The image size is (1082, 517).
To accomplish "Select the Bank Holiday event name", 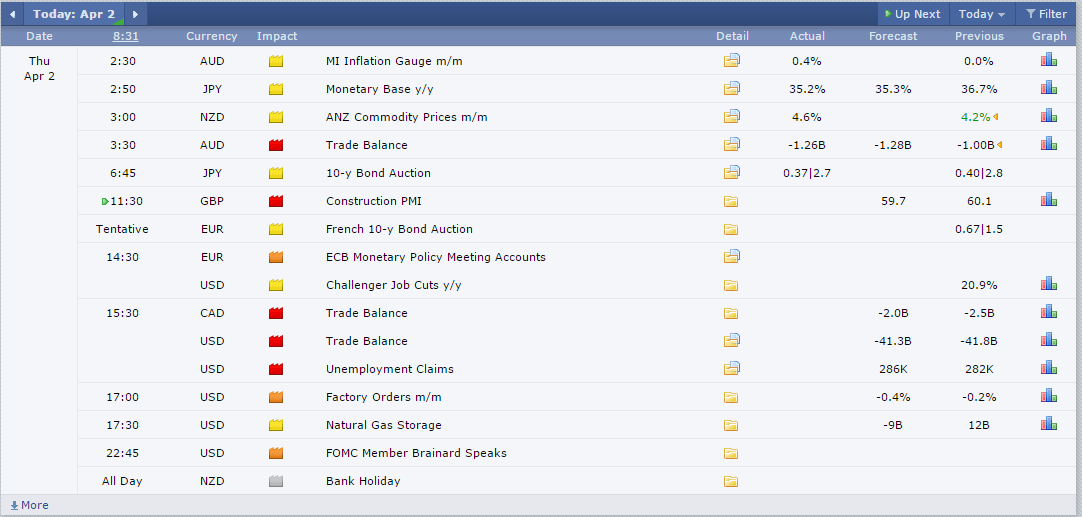I will (363, 481).
